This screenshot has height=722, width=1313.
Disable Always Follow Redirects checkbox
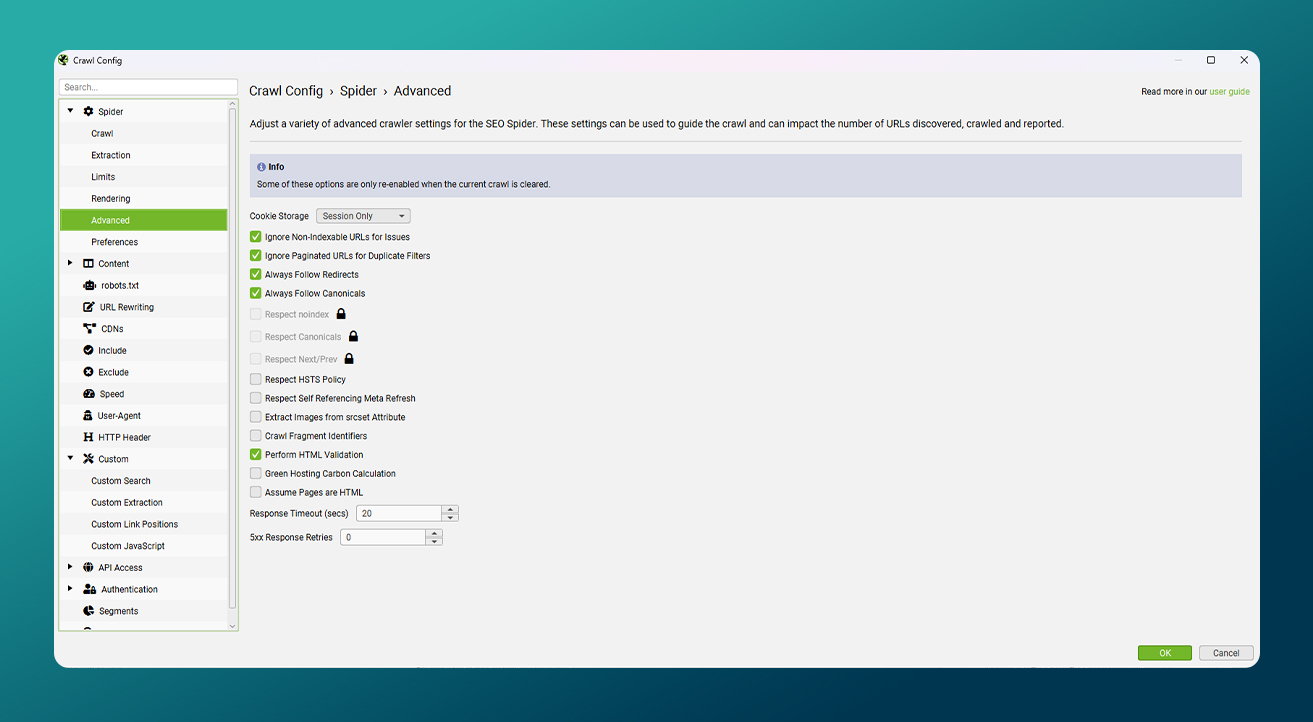coord(256,275)
